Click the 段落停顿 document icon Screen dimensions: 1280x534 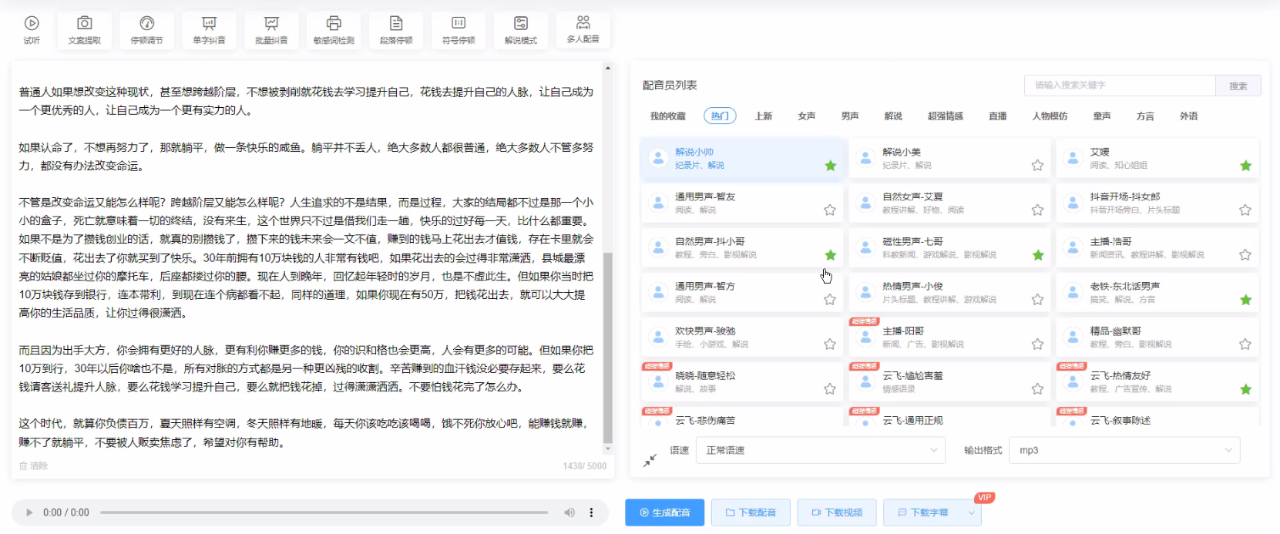396,24
